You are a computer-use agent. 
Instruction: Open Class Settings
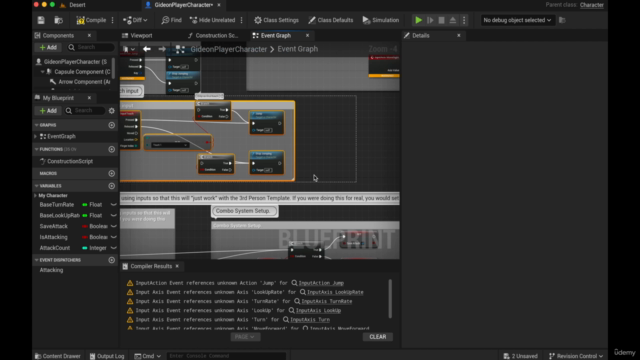click(276, 20)
